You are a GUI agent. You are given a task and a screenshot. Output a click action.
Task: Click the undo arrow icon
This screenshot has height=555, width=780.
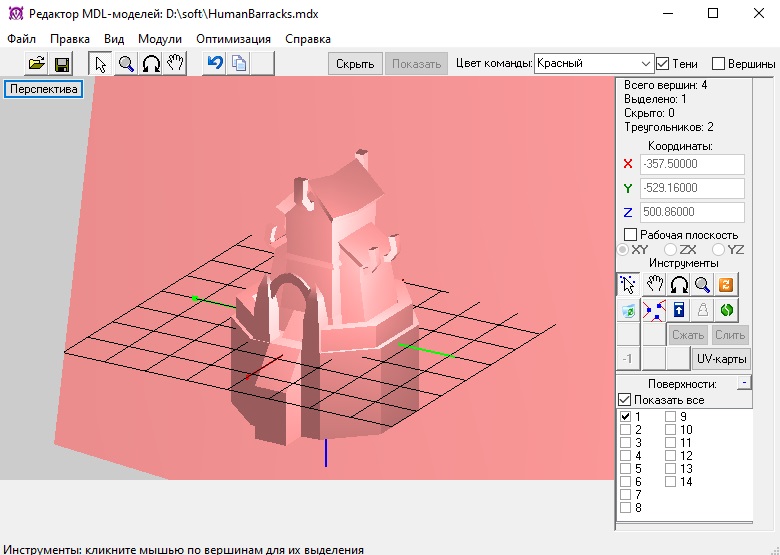pos(214,64)
